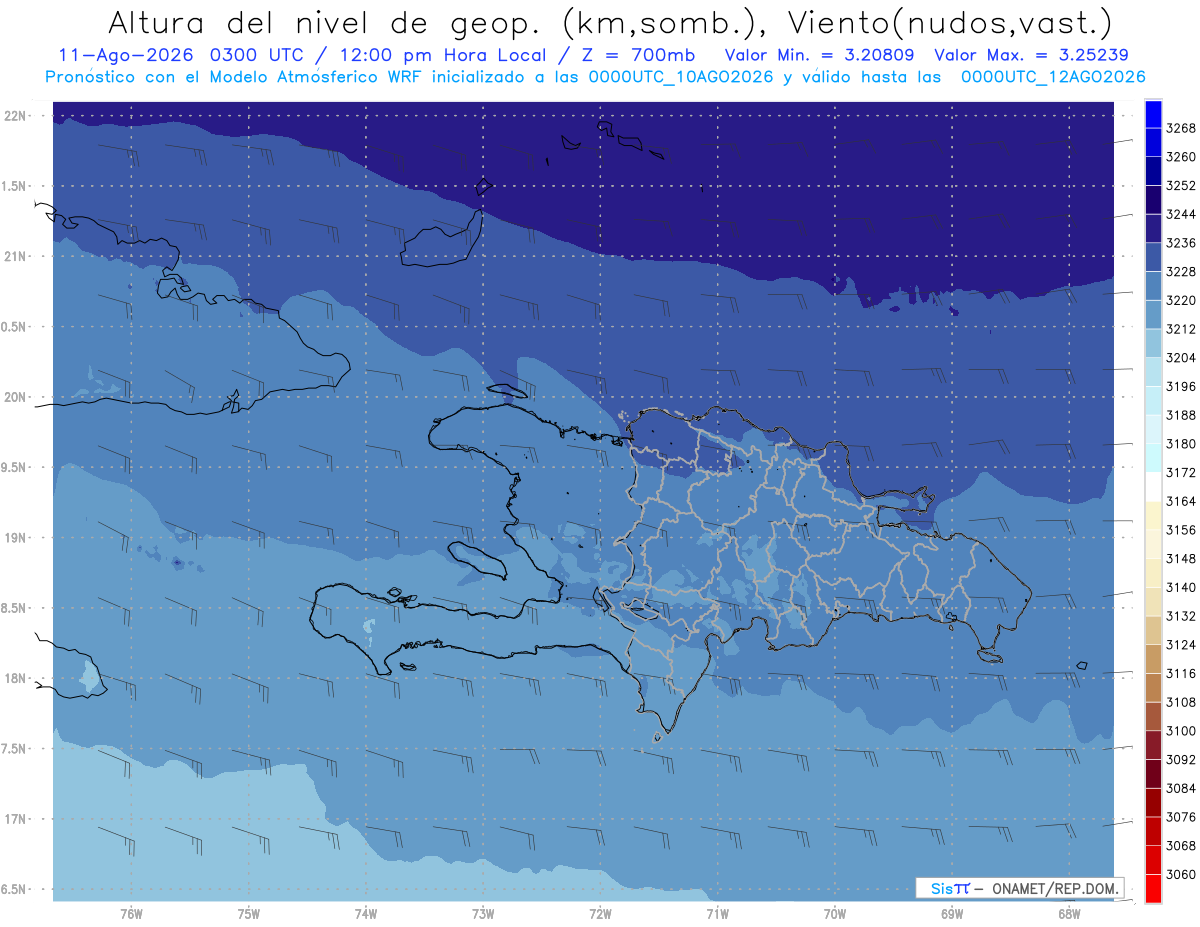Image resolution: width=1200 pixels, height=927 pixels.
Task: Click the legend value 3164
Action: pos(1181,501)
